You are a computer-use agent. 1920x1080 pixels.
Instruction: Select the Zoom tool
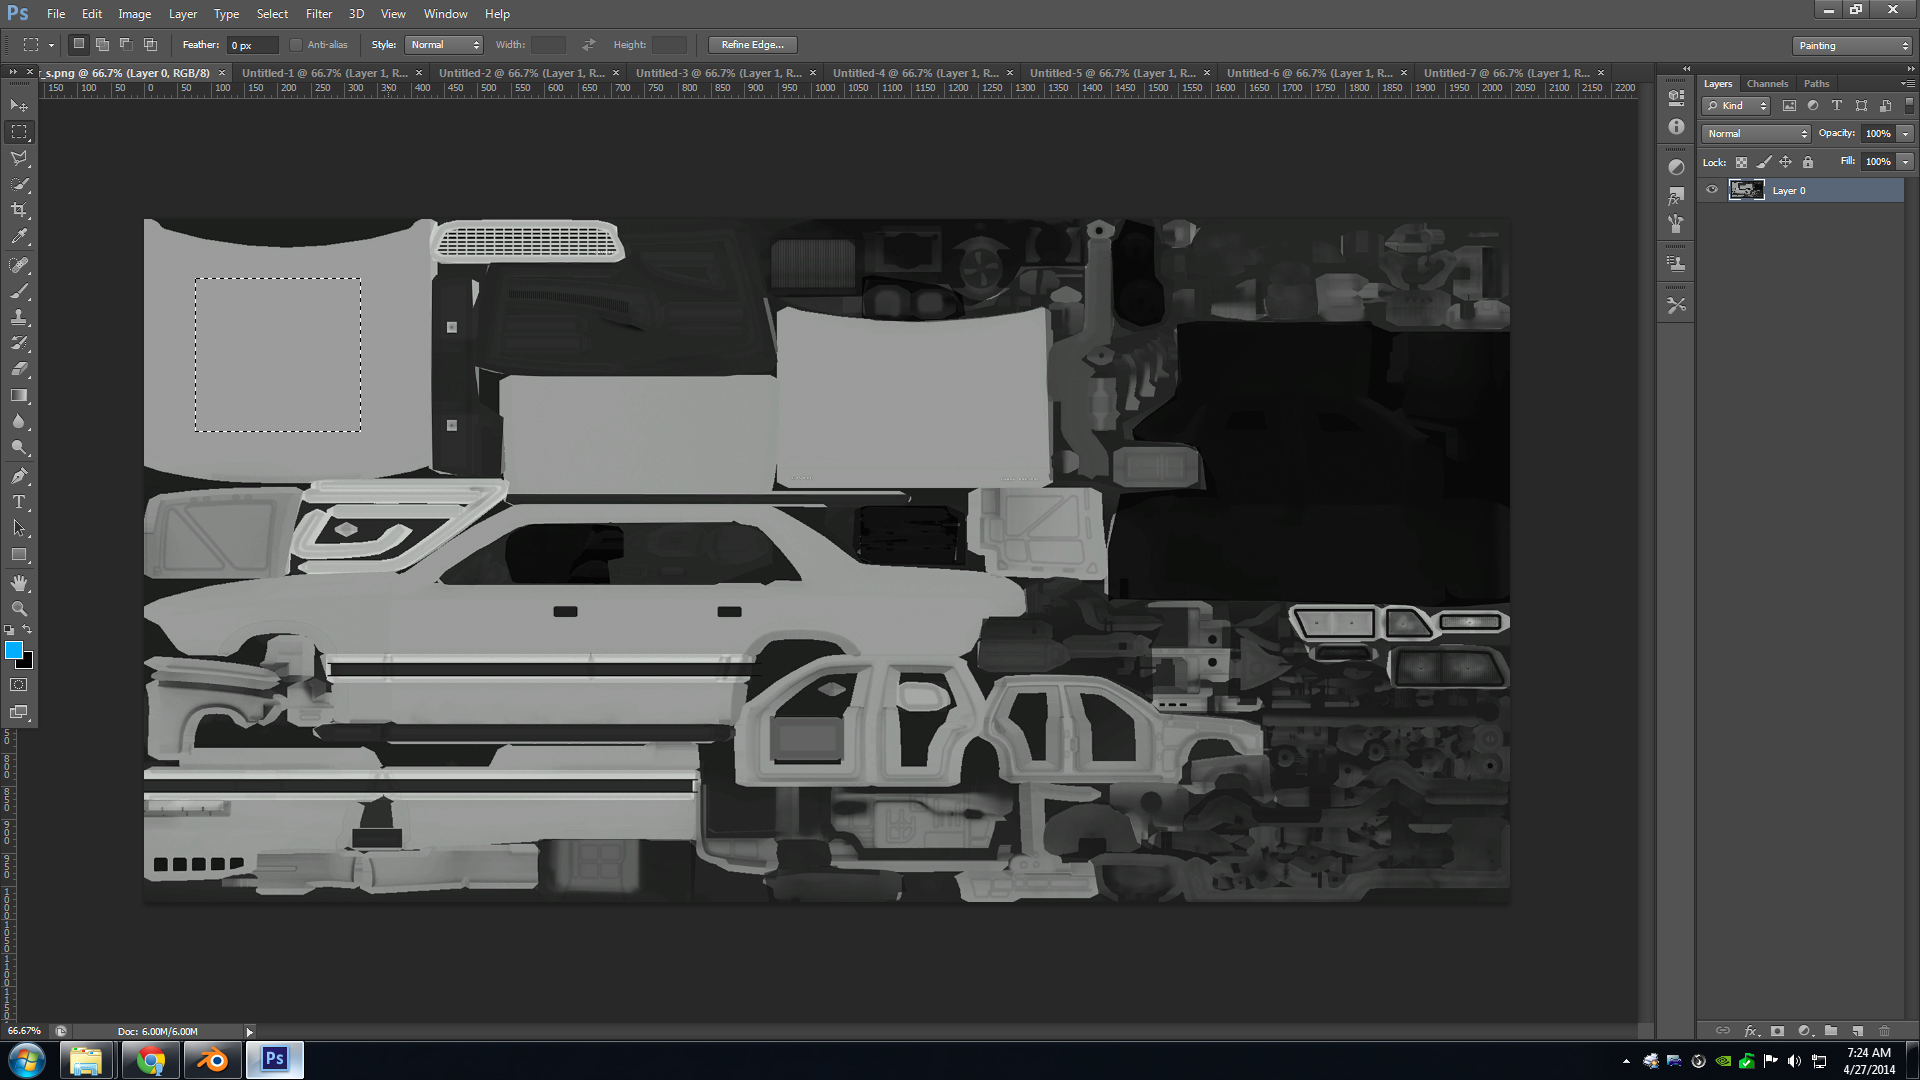click(x=18, y=608)
